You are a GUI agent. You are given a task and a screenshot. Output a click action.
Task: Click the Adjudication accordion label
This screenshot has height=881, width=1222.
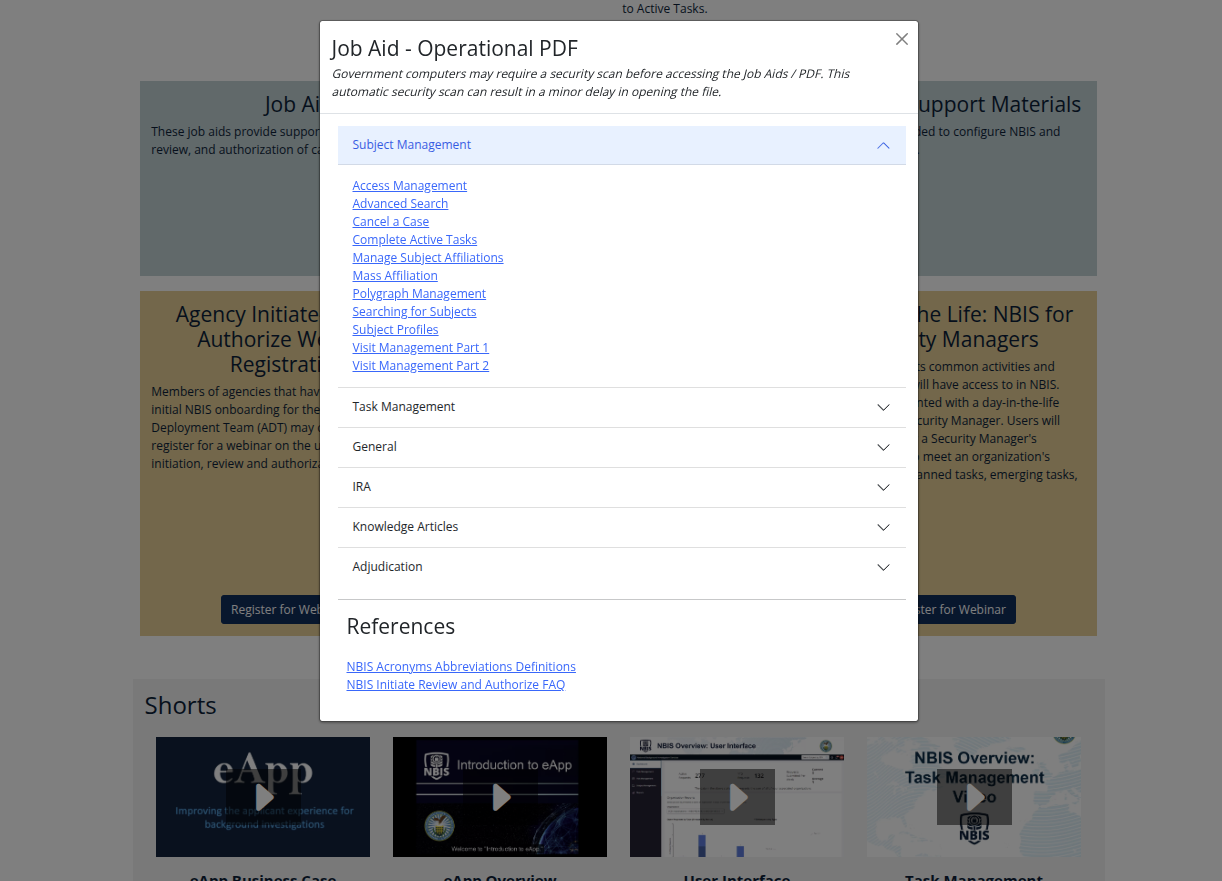pyautogui.click(x=387, y=567)
